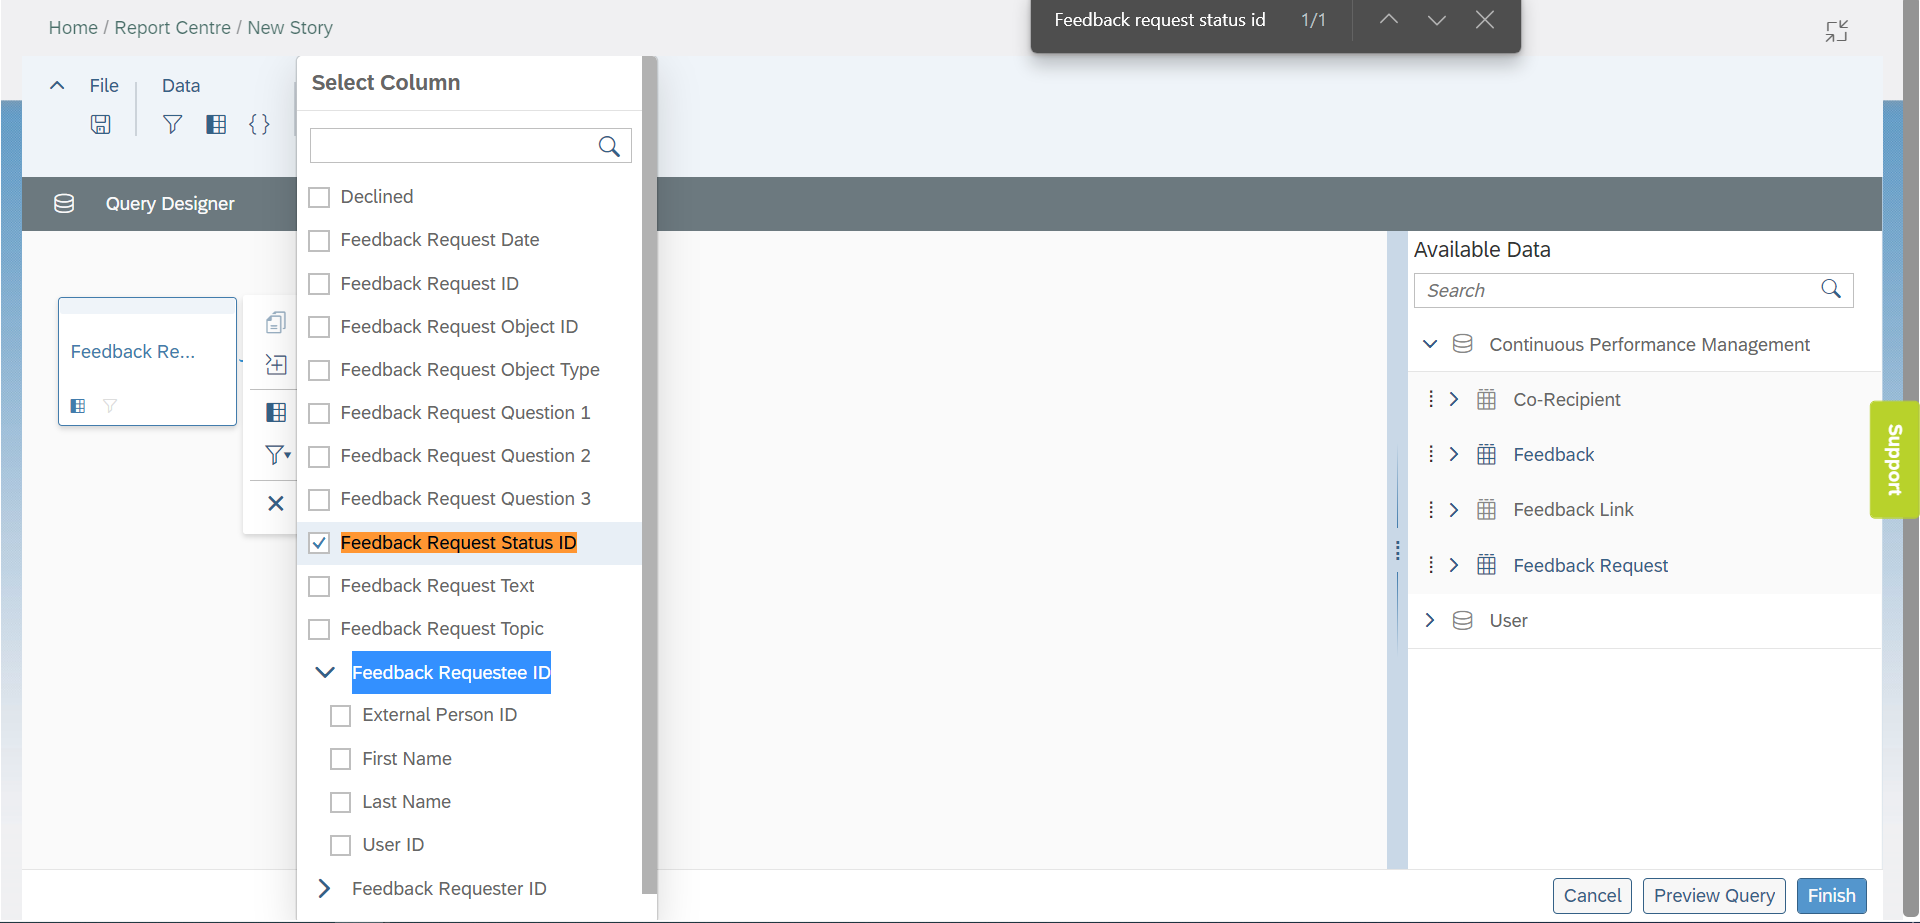This screenshot has height=923, width=1920.
Task: Check the Feedback Request Question 1 checkbox
Action: 319,413
